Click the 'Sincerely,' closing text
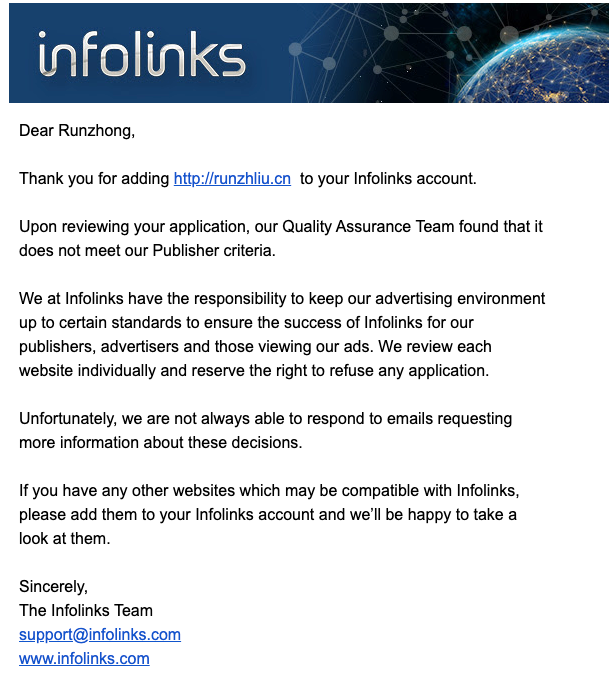The image size is (615, 678). click(x=53, y=586)
